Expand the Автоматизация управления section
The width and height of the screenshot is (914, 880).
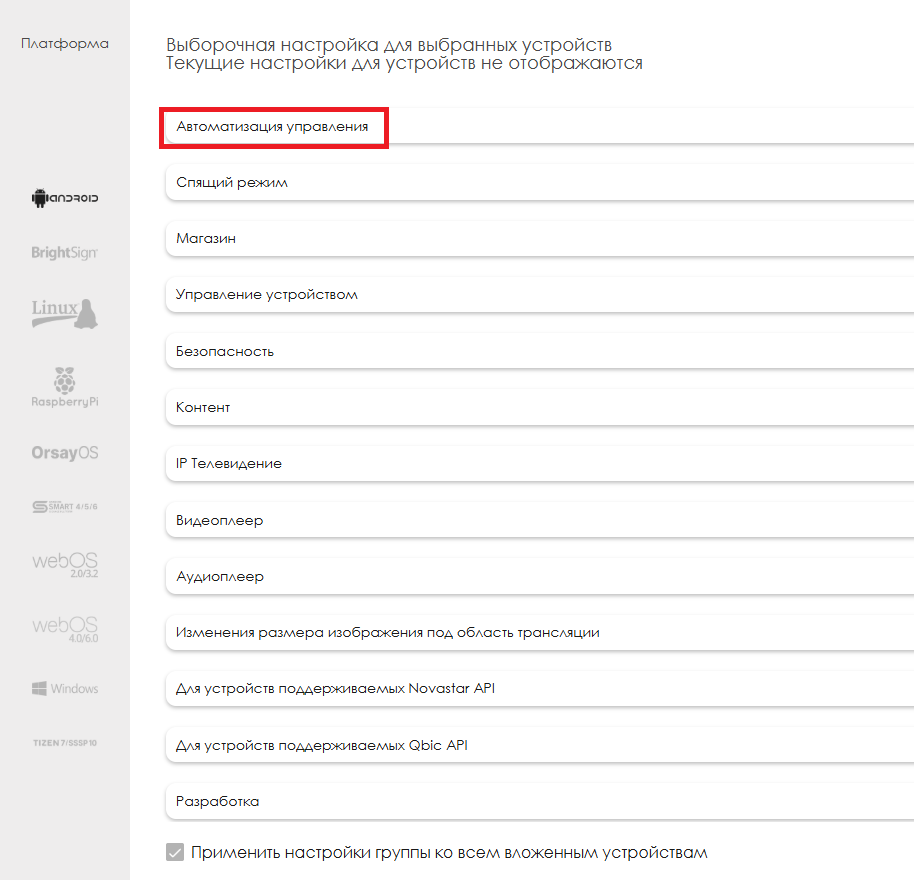click(x=273, y=128)
